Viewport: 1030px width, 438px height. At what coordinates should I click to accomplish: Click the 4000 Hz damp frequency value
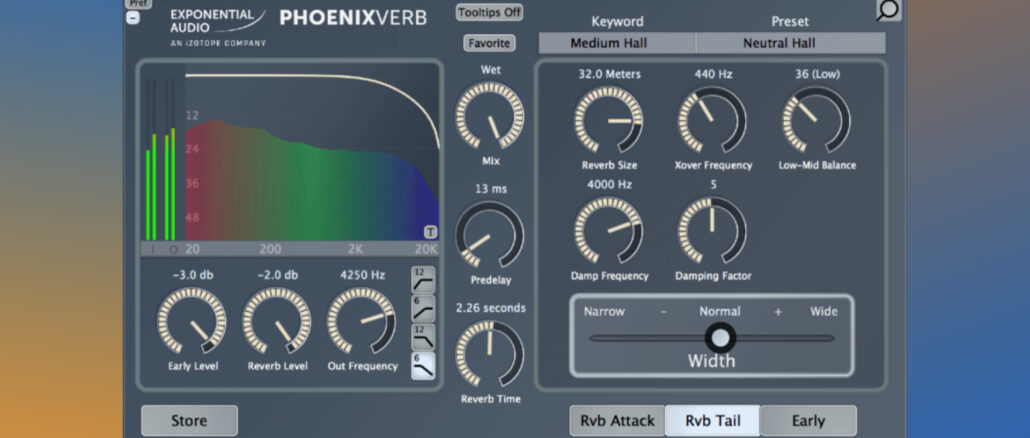tap(610, 185)
